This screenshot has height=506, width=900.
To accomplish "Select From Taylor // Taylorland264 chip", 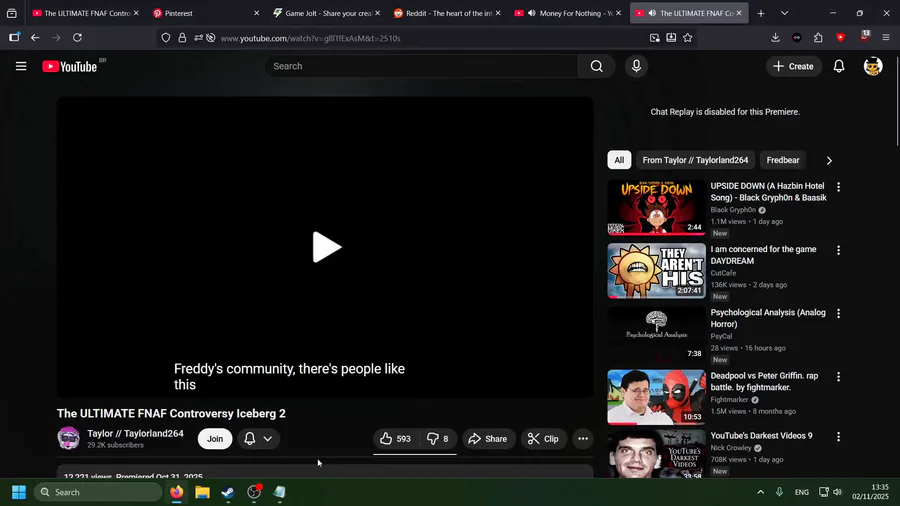I will pyautogui.click(x=695, y=160).
